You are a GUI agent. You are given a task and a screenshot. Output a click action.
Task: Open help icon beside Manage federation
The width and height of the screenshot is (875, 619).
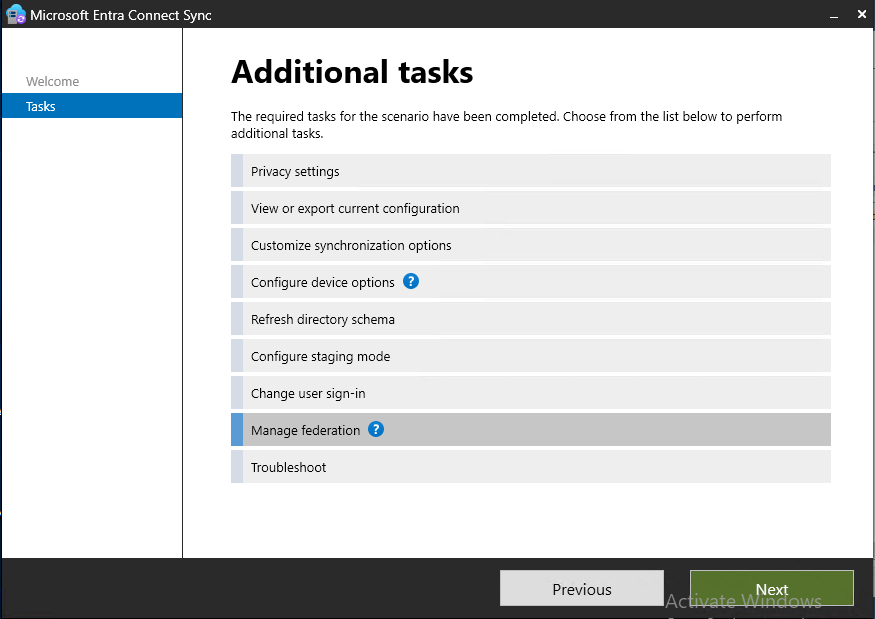point(376,430)
